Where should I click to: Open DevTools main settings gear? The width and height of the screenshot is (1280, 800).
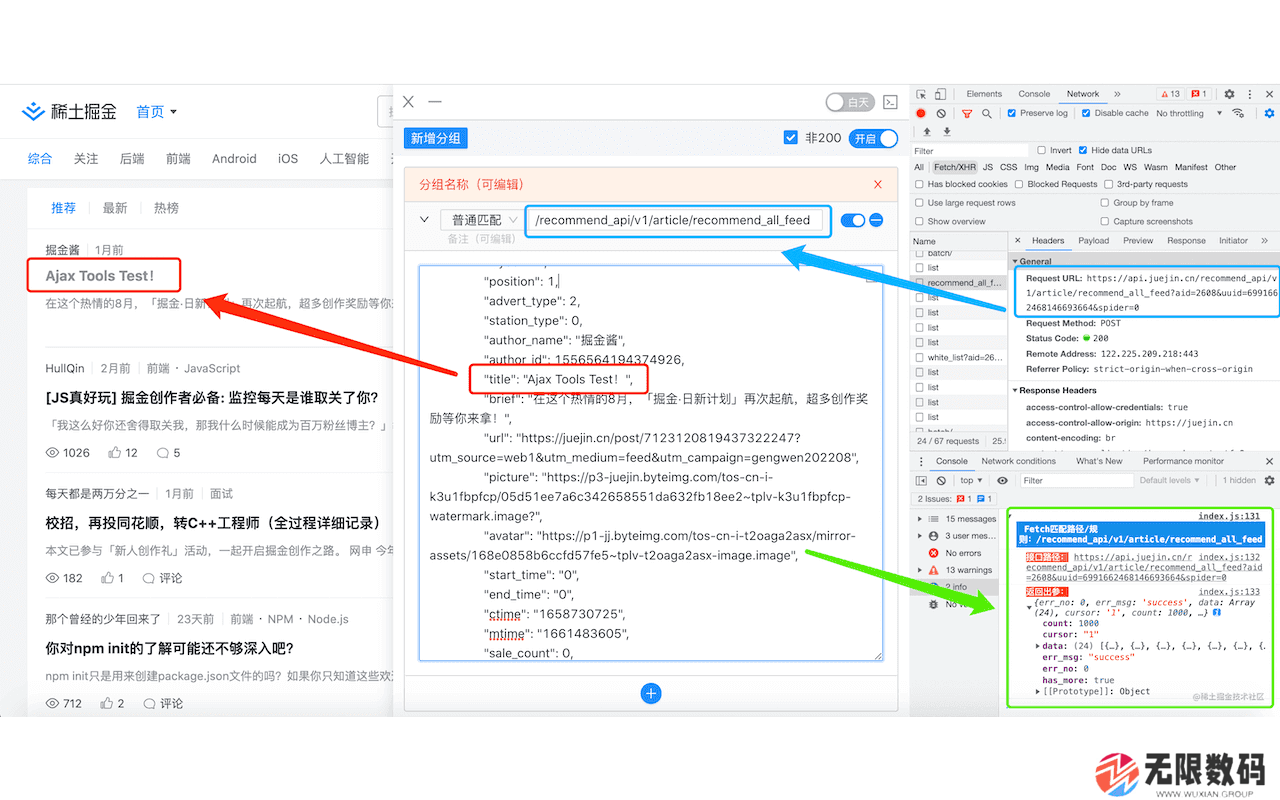click(x=1229, y=94)
